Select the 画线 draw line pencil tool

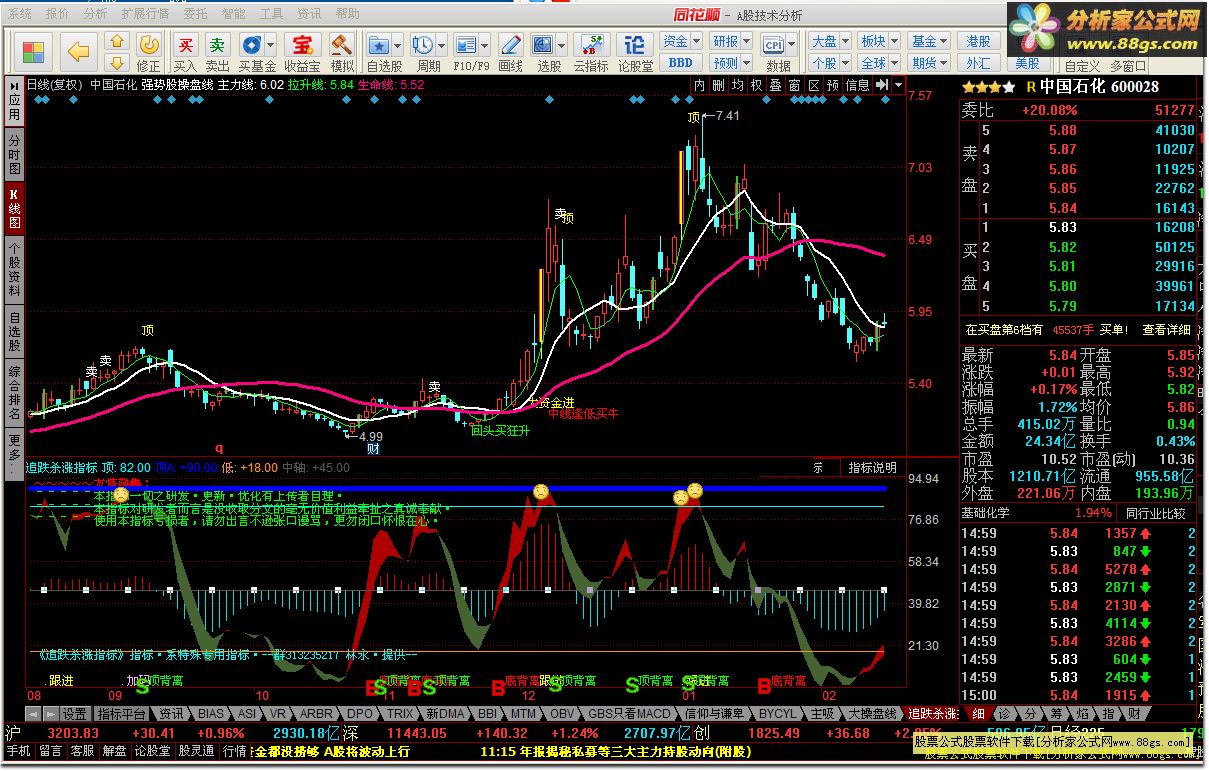pos(511,52)
